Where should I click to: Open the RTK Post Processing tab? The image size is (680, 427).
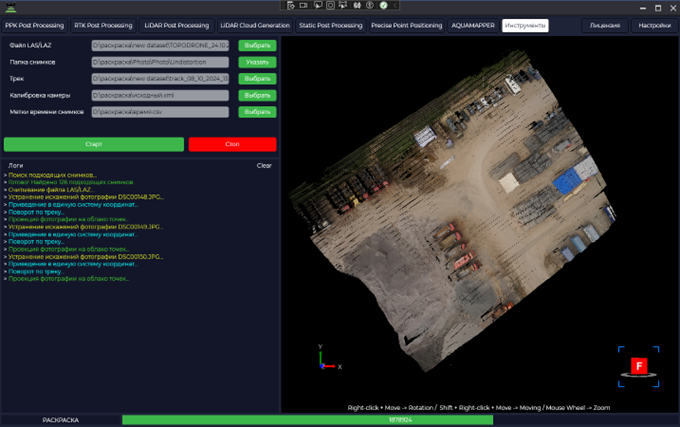103,26
